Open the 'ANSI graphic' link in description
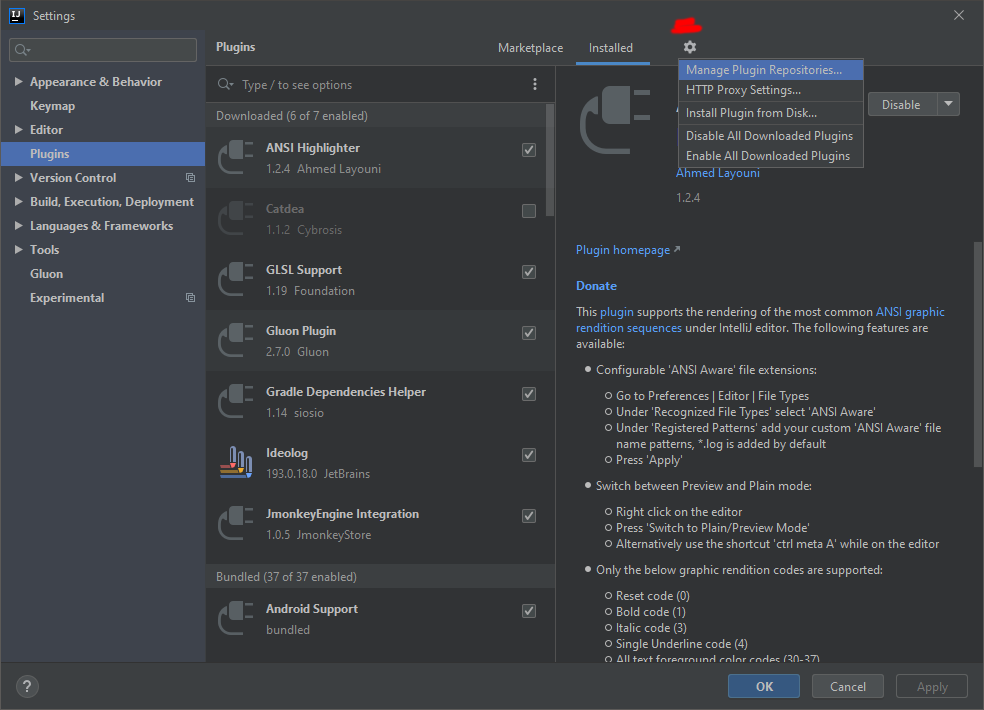This screenshot has width=984, height=710. click(x=910, y=312)
